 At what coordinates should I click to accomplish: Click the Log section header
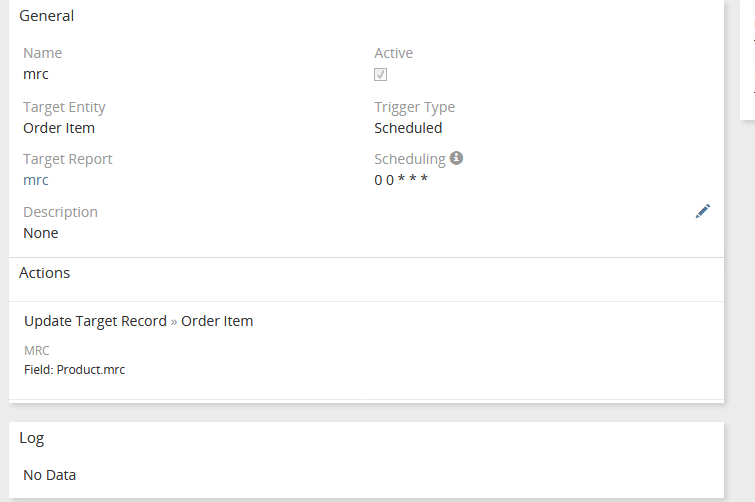click(x=32, y=438)
